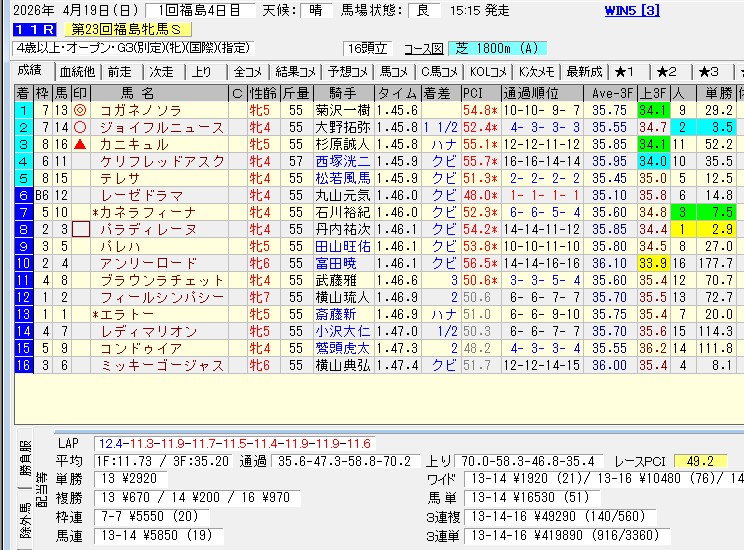Image resolution: width=744 pixels, height=550 pixels.
Task: Click the PCI column header
Action: click(x=474, y=93)
